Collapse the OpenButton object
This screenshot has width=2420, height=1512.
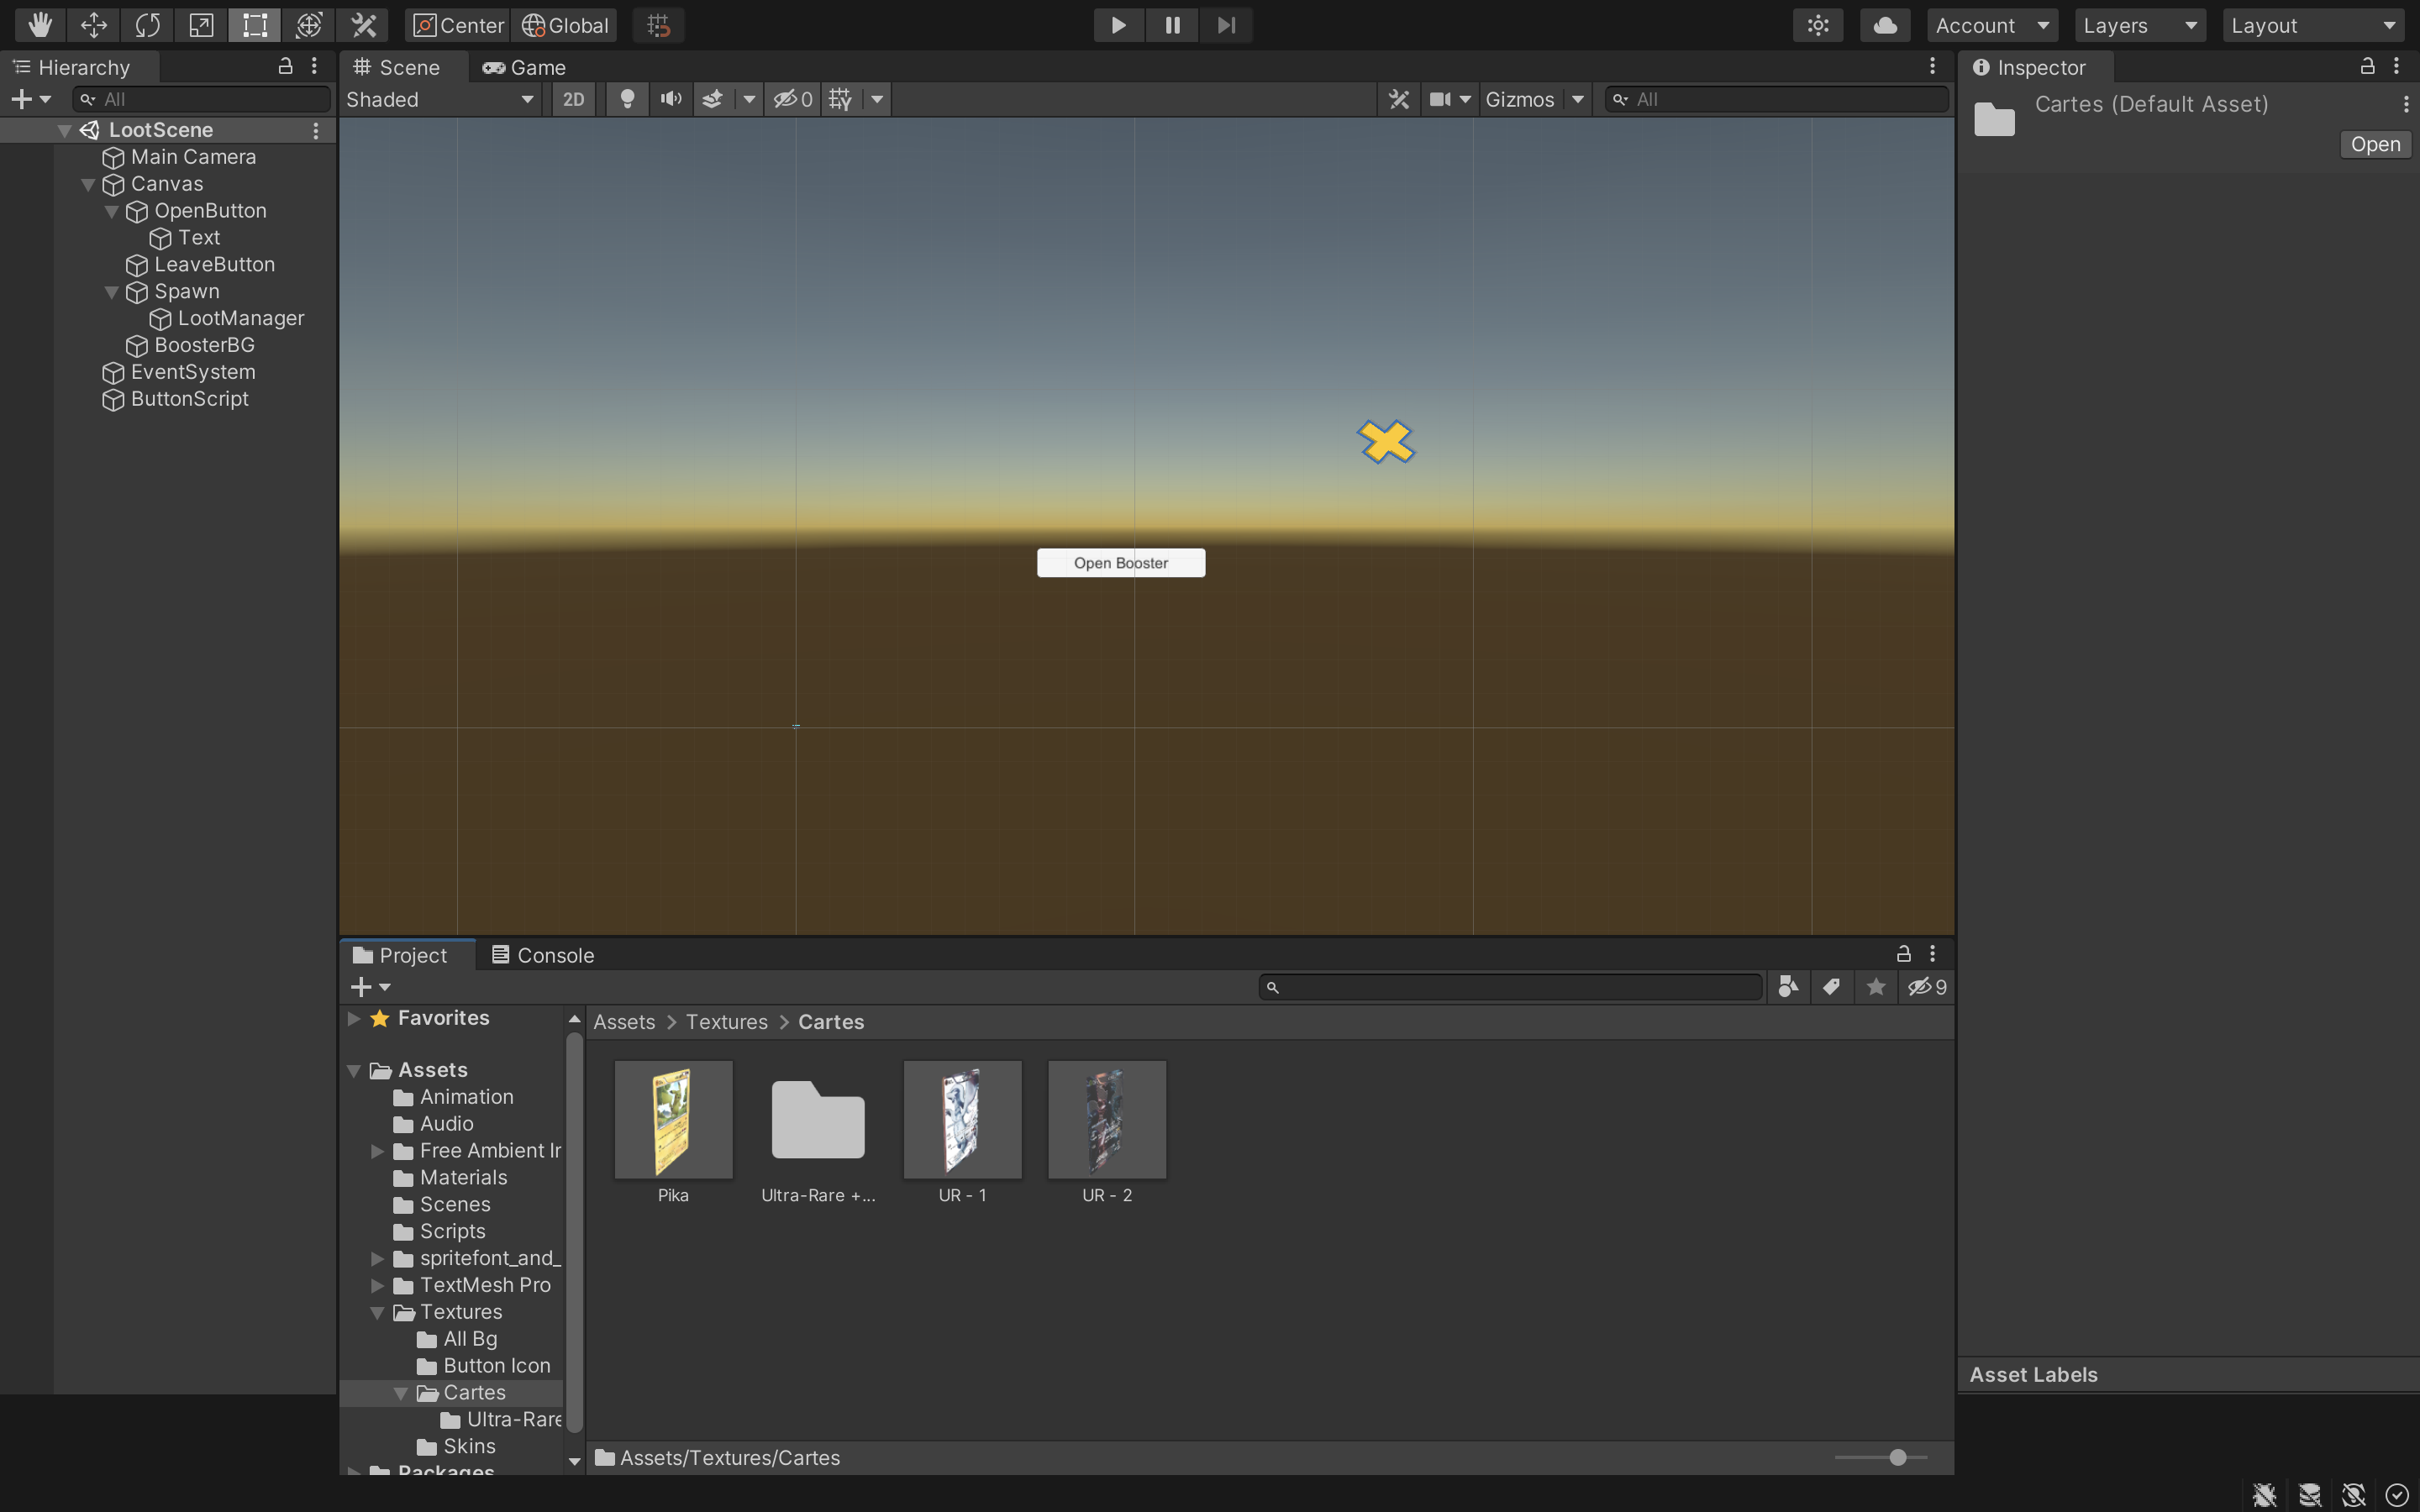point(112,211)
